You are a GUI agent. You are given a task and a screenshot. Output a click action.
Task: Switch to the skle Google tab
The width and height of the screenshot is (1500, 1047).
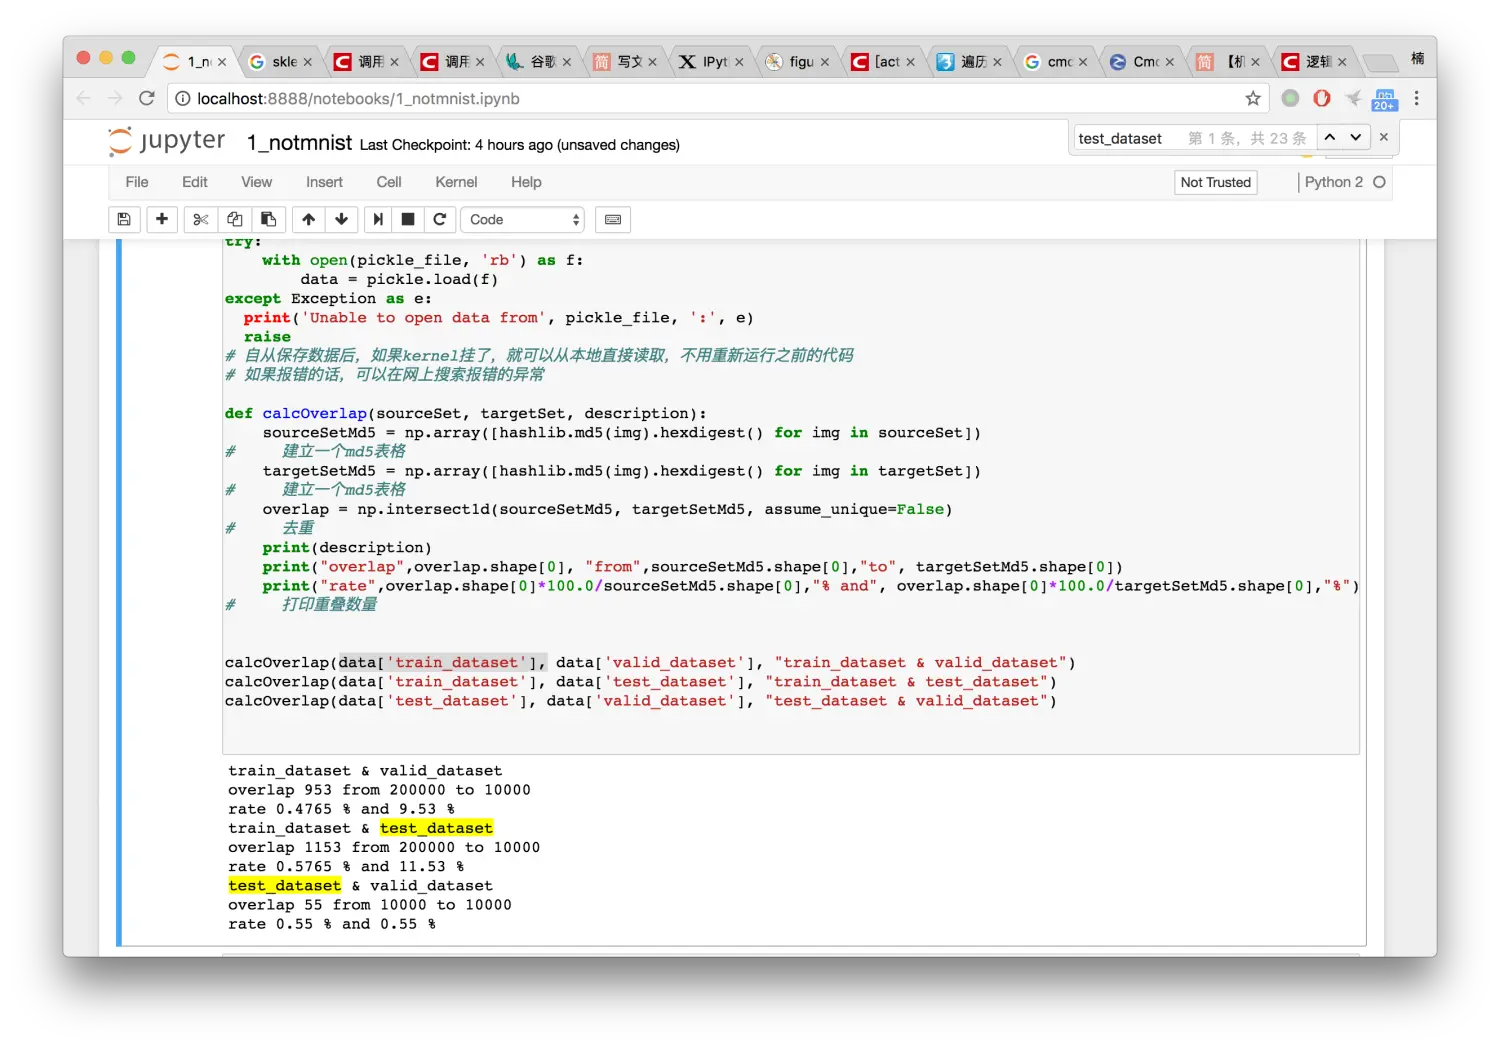point(278,62)
